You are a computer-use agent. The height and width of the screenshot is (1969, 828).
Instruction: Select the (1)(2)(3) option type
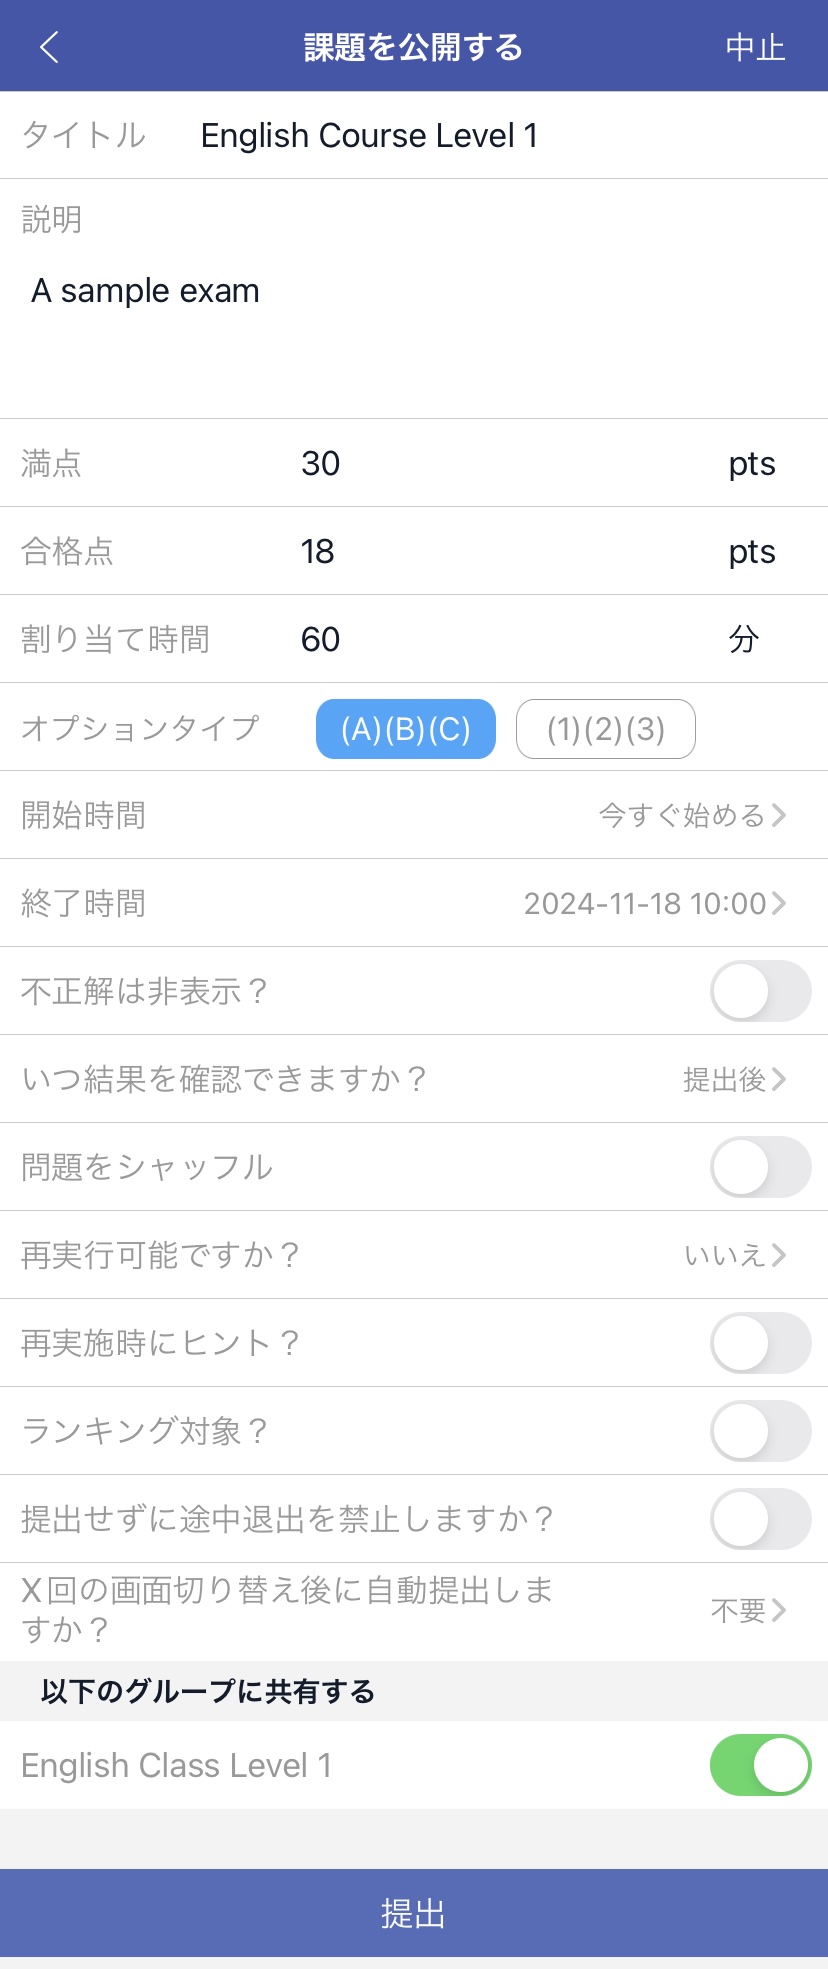point(605,729)
